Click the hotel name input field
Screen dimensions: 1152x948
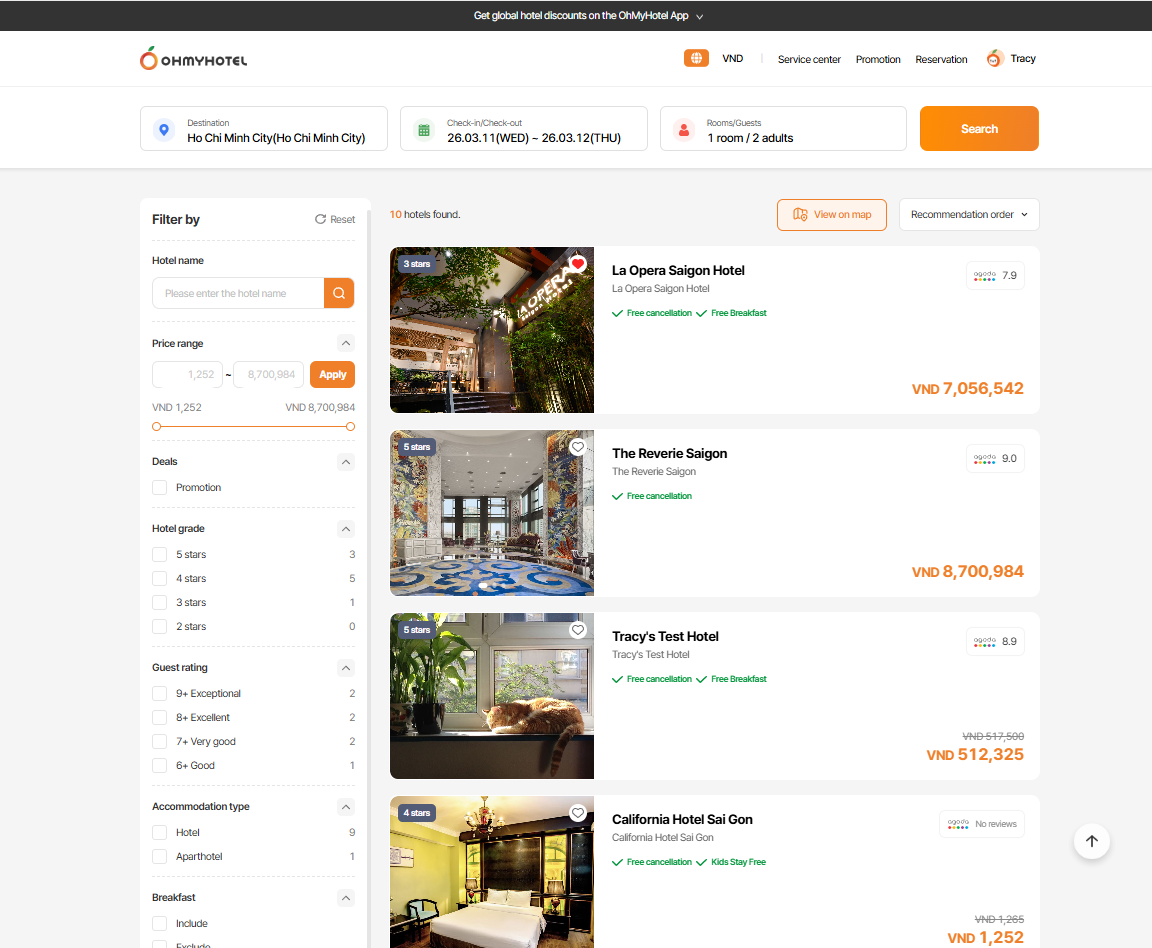point(238,293)
